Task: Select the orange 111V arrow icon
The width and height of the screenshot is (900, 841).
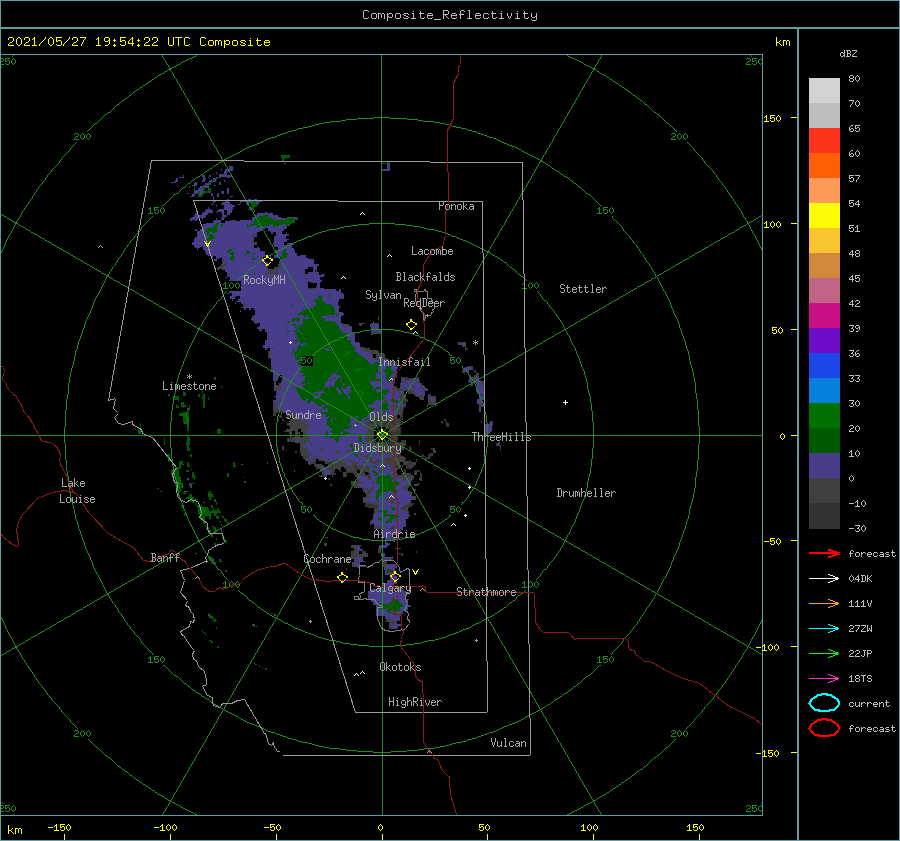Action: click(824, 603)
